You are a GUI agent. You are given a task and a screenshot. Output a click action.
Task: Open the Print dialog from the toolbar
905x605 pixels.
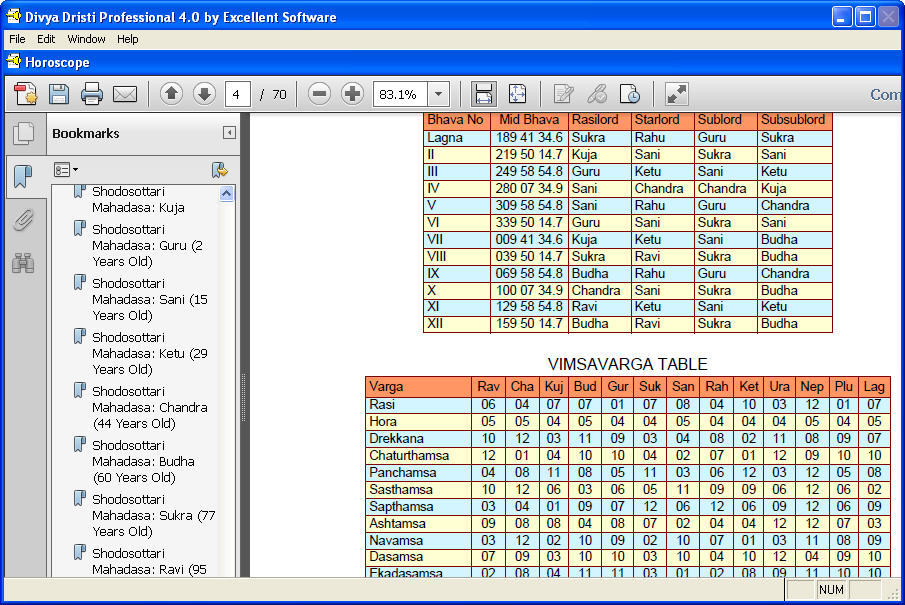(x=90, y=93)
